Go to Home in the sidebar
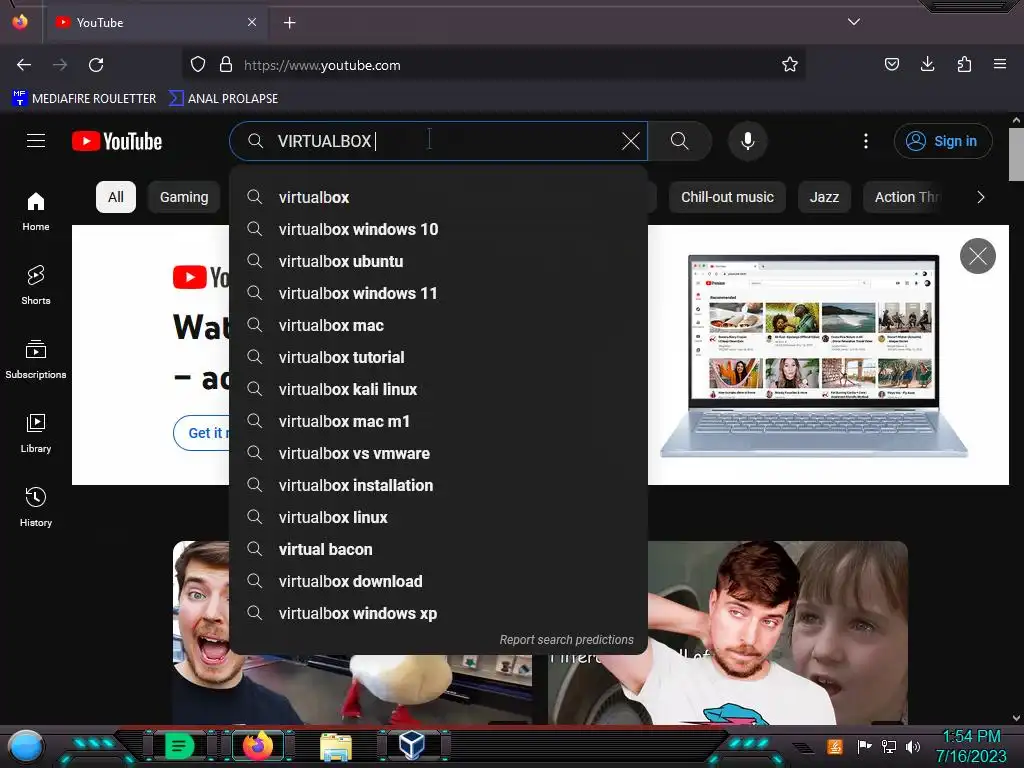This screenshot has height=768, width=1024. (36, 212)
